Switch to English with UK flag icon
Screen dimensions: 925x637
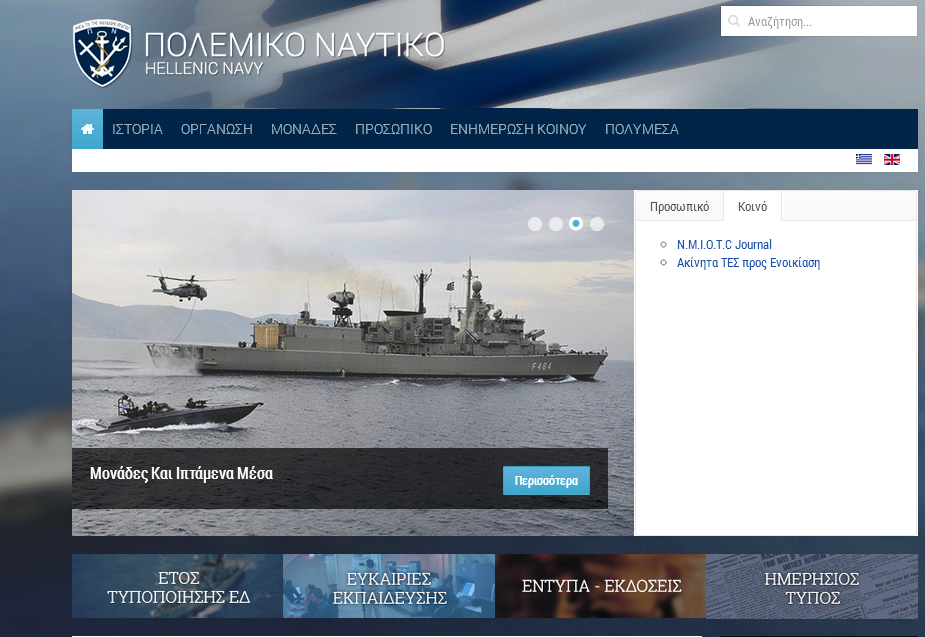(891, 159)
